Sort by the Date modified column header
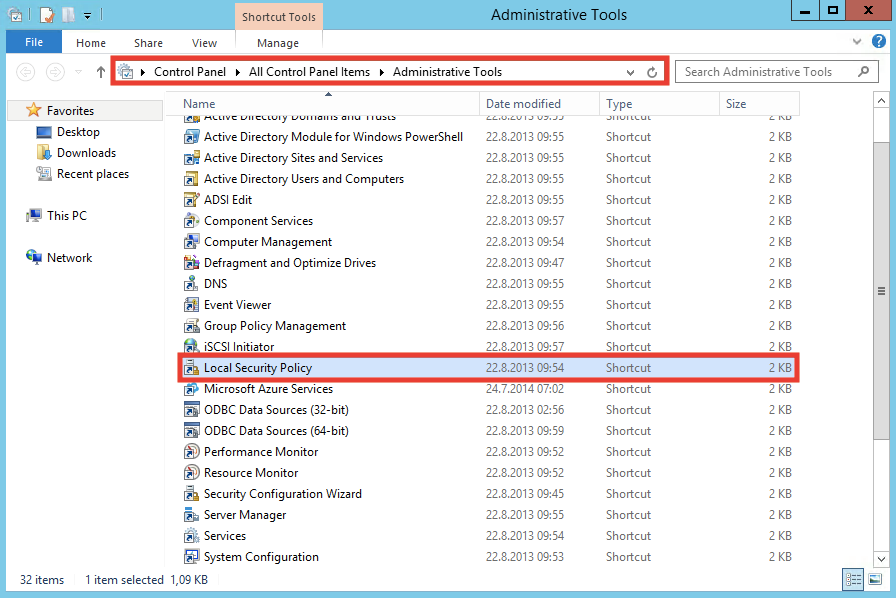Screen dimensions: 896x598 tap(523, 104)
